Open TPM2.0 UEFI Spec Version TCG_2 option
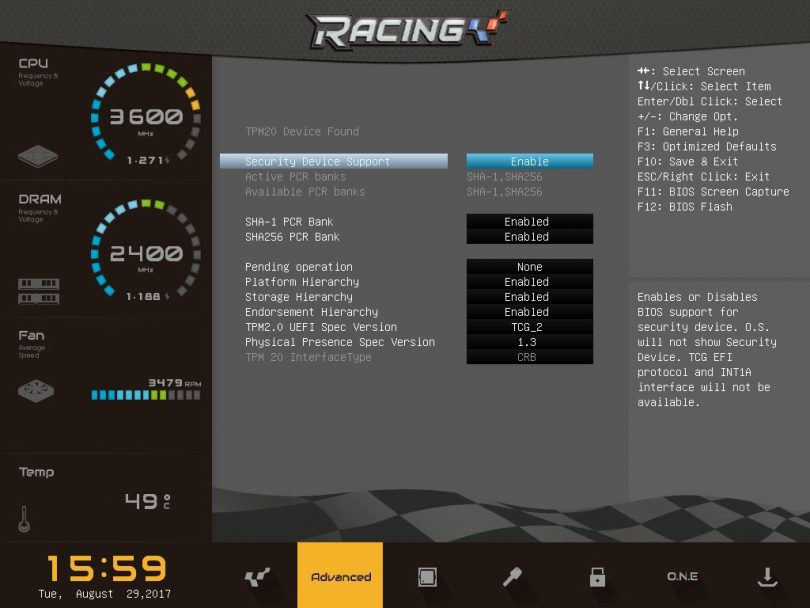The image size is (810, 608). point(529,327)
